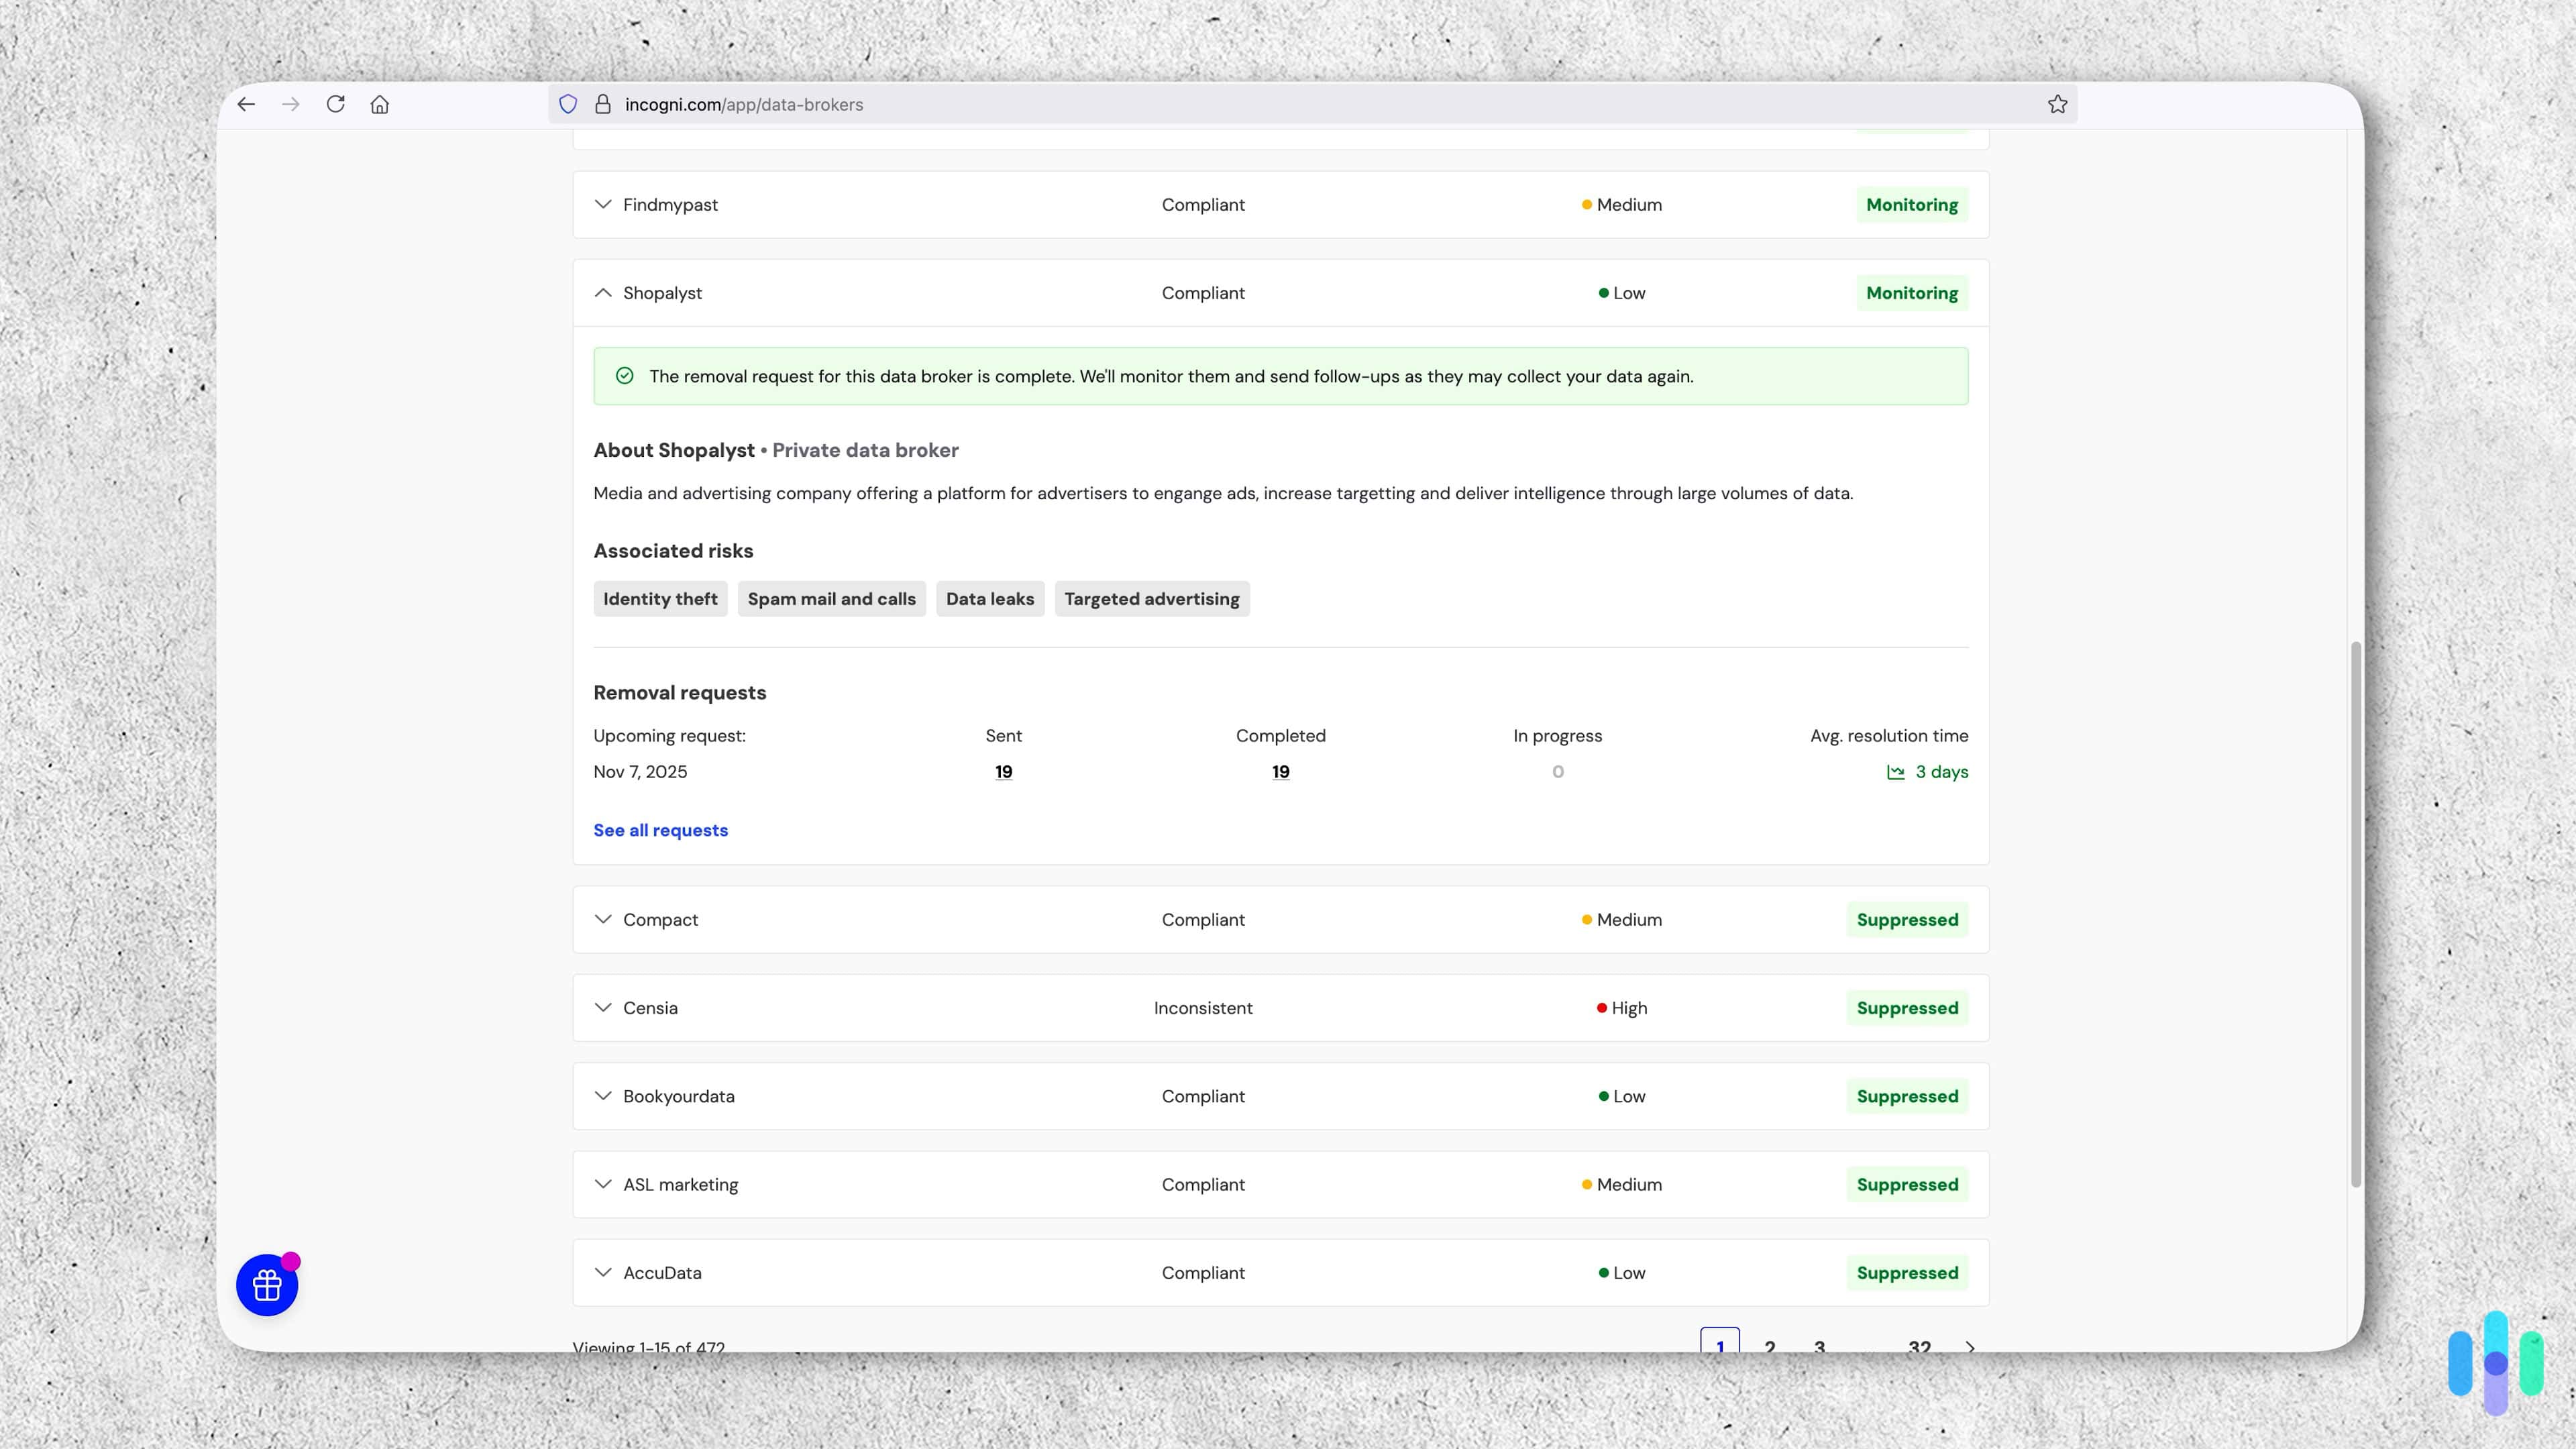2576x1449 pixels.
Task: Collapse the Shopalyst broker row
Action: tap(1281, 293)
